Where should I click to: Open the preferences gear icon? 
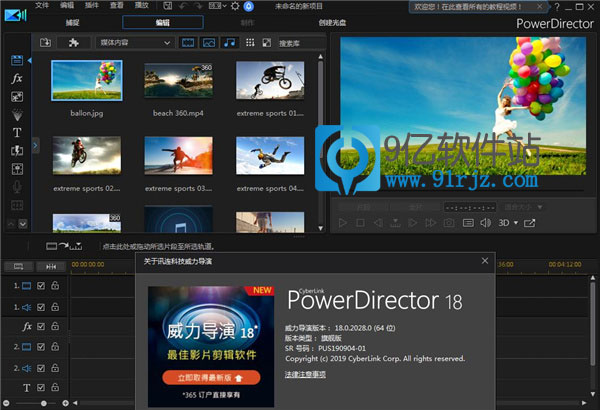[235, 6]
